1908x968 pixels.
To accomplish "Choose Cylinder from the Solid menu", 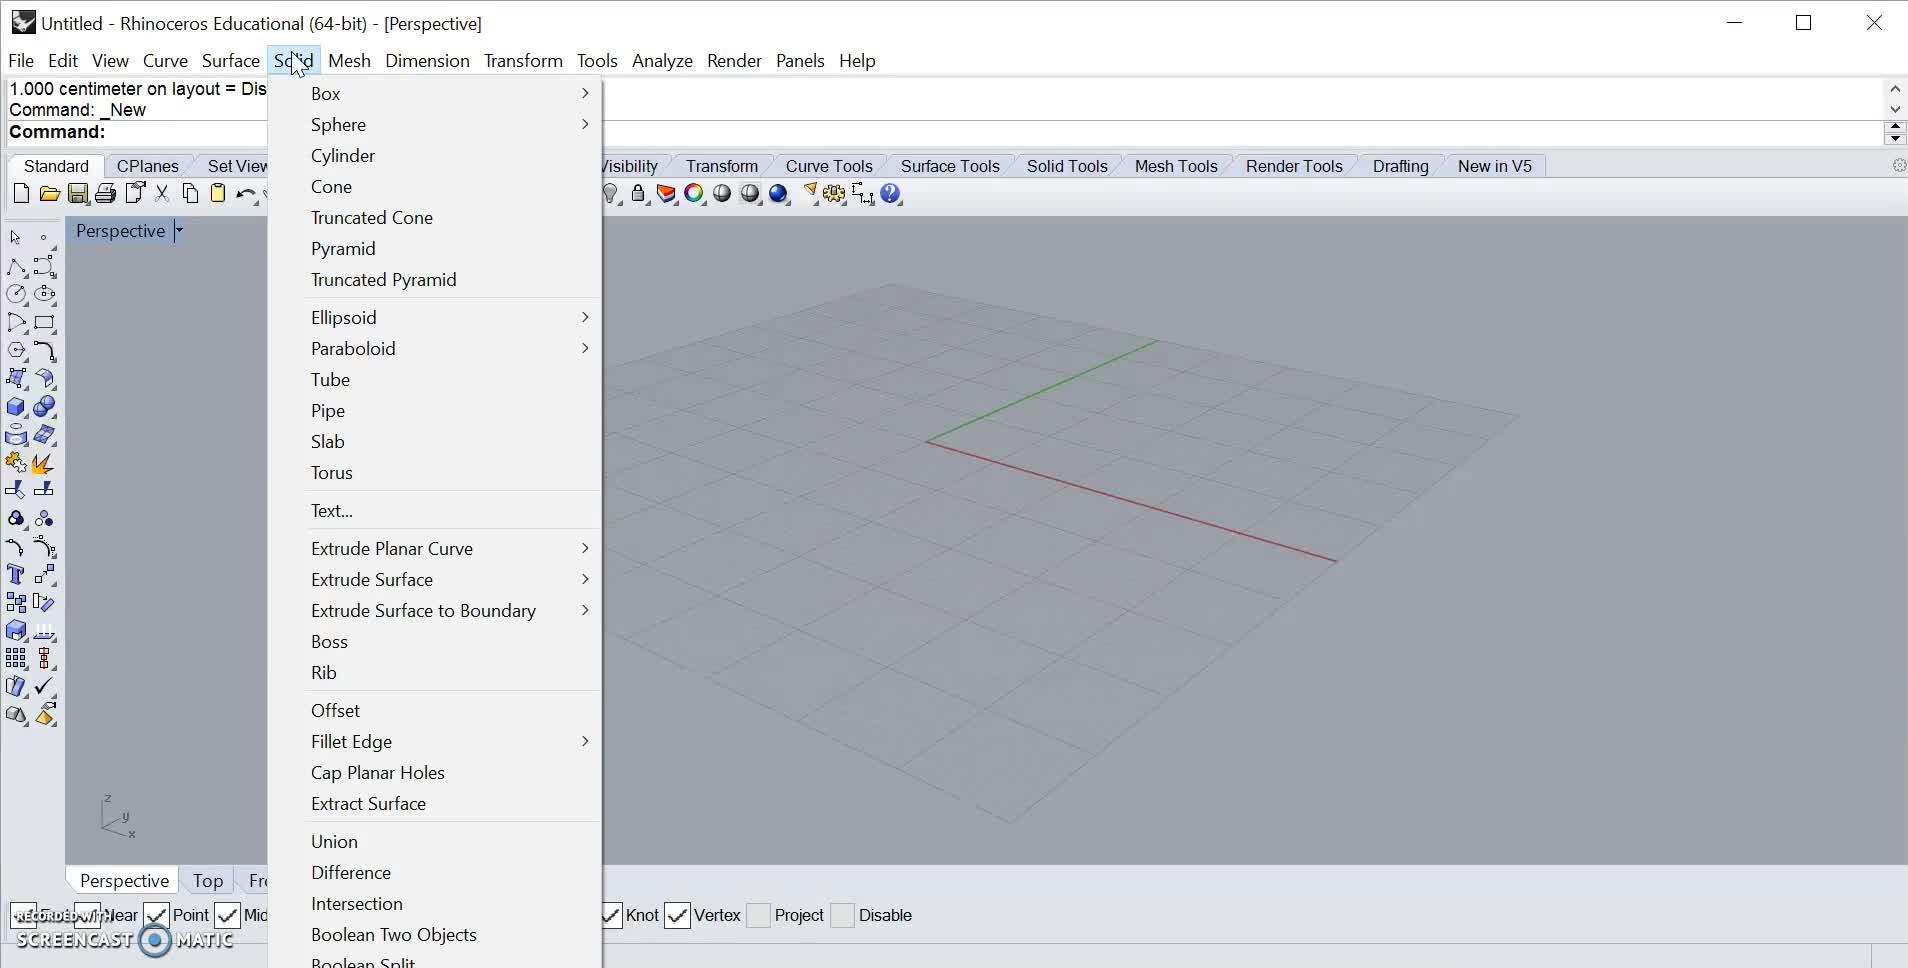I will click(x=343, y=155).
